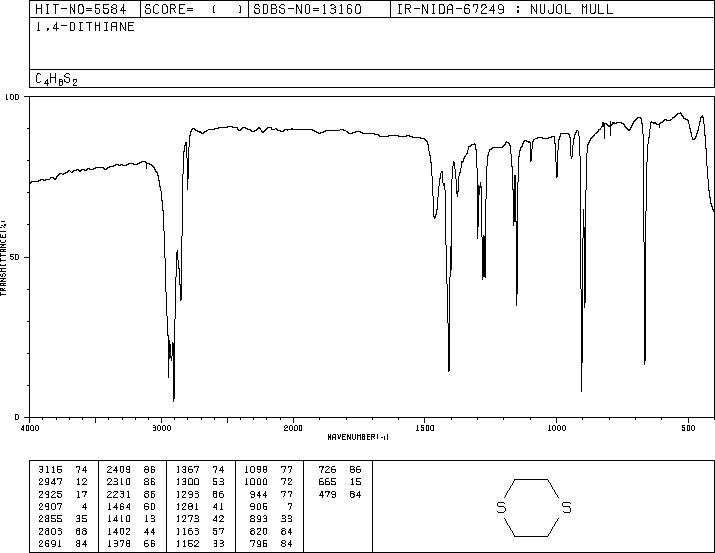Select the 1367 peak entry
This screenshot has width=715, height=553.
[200, 469]
